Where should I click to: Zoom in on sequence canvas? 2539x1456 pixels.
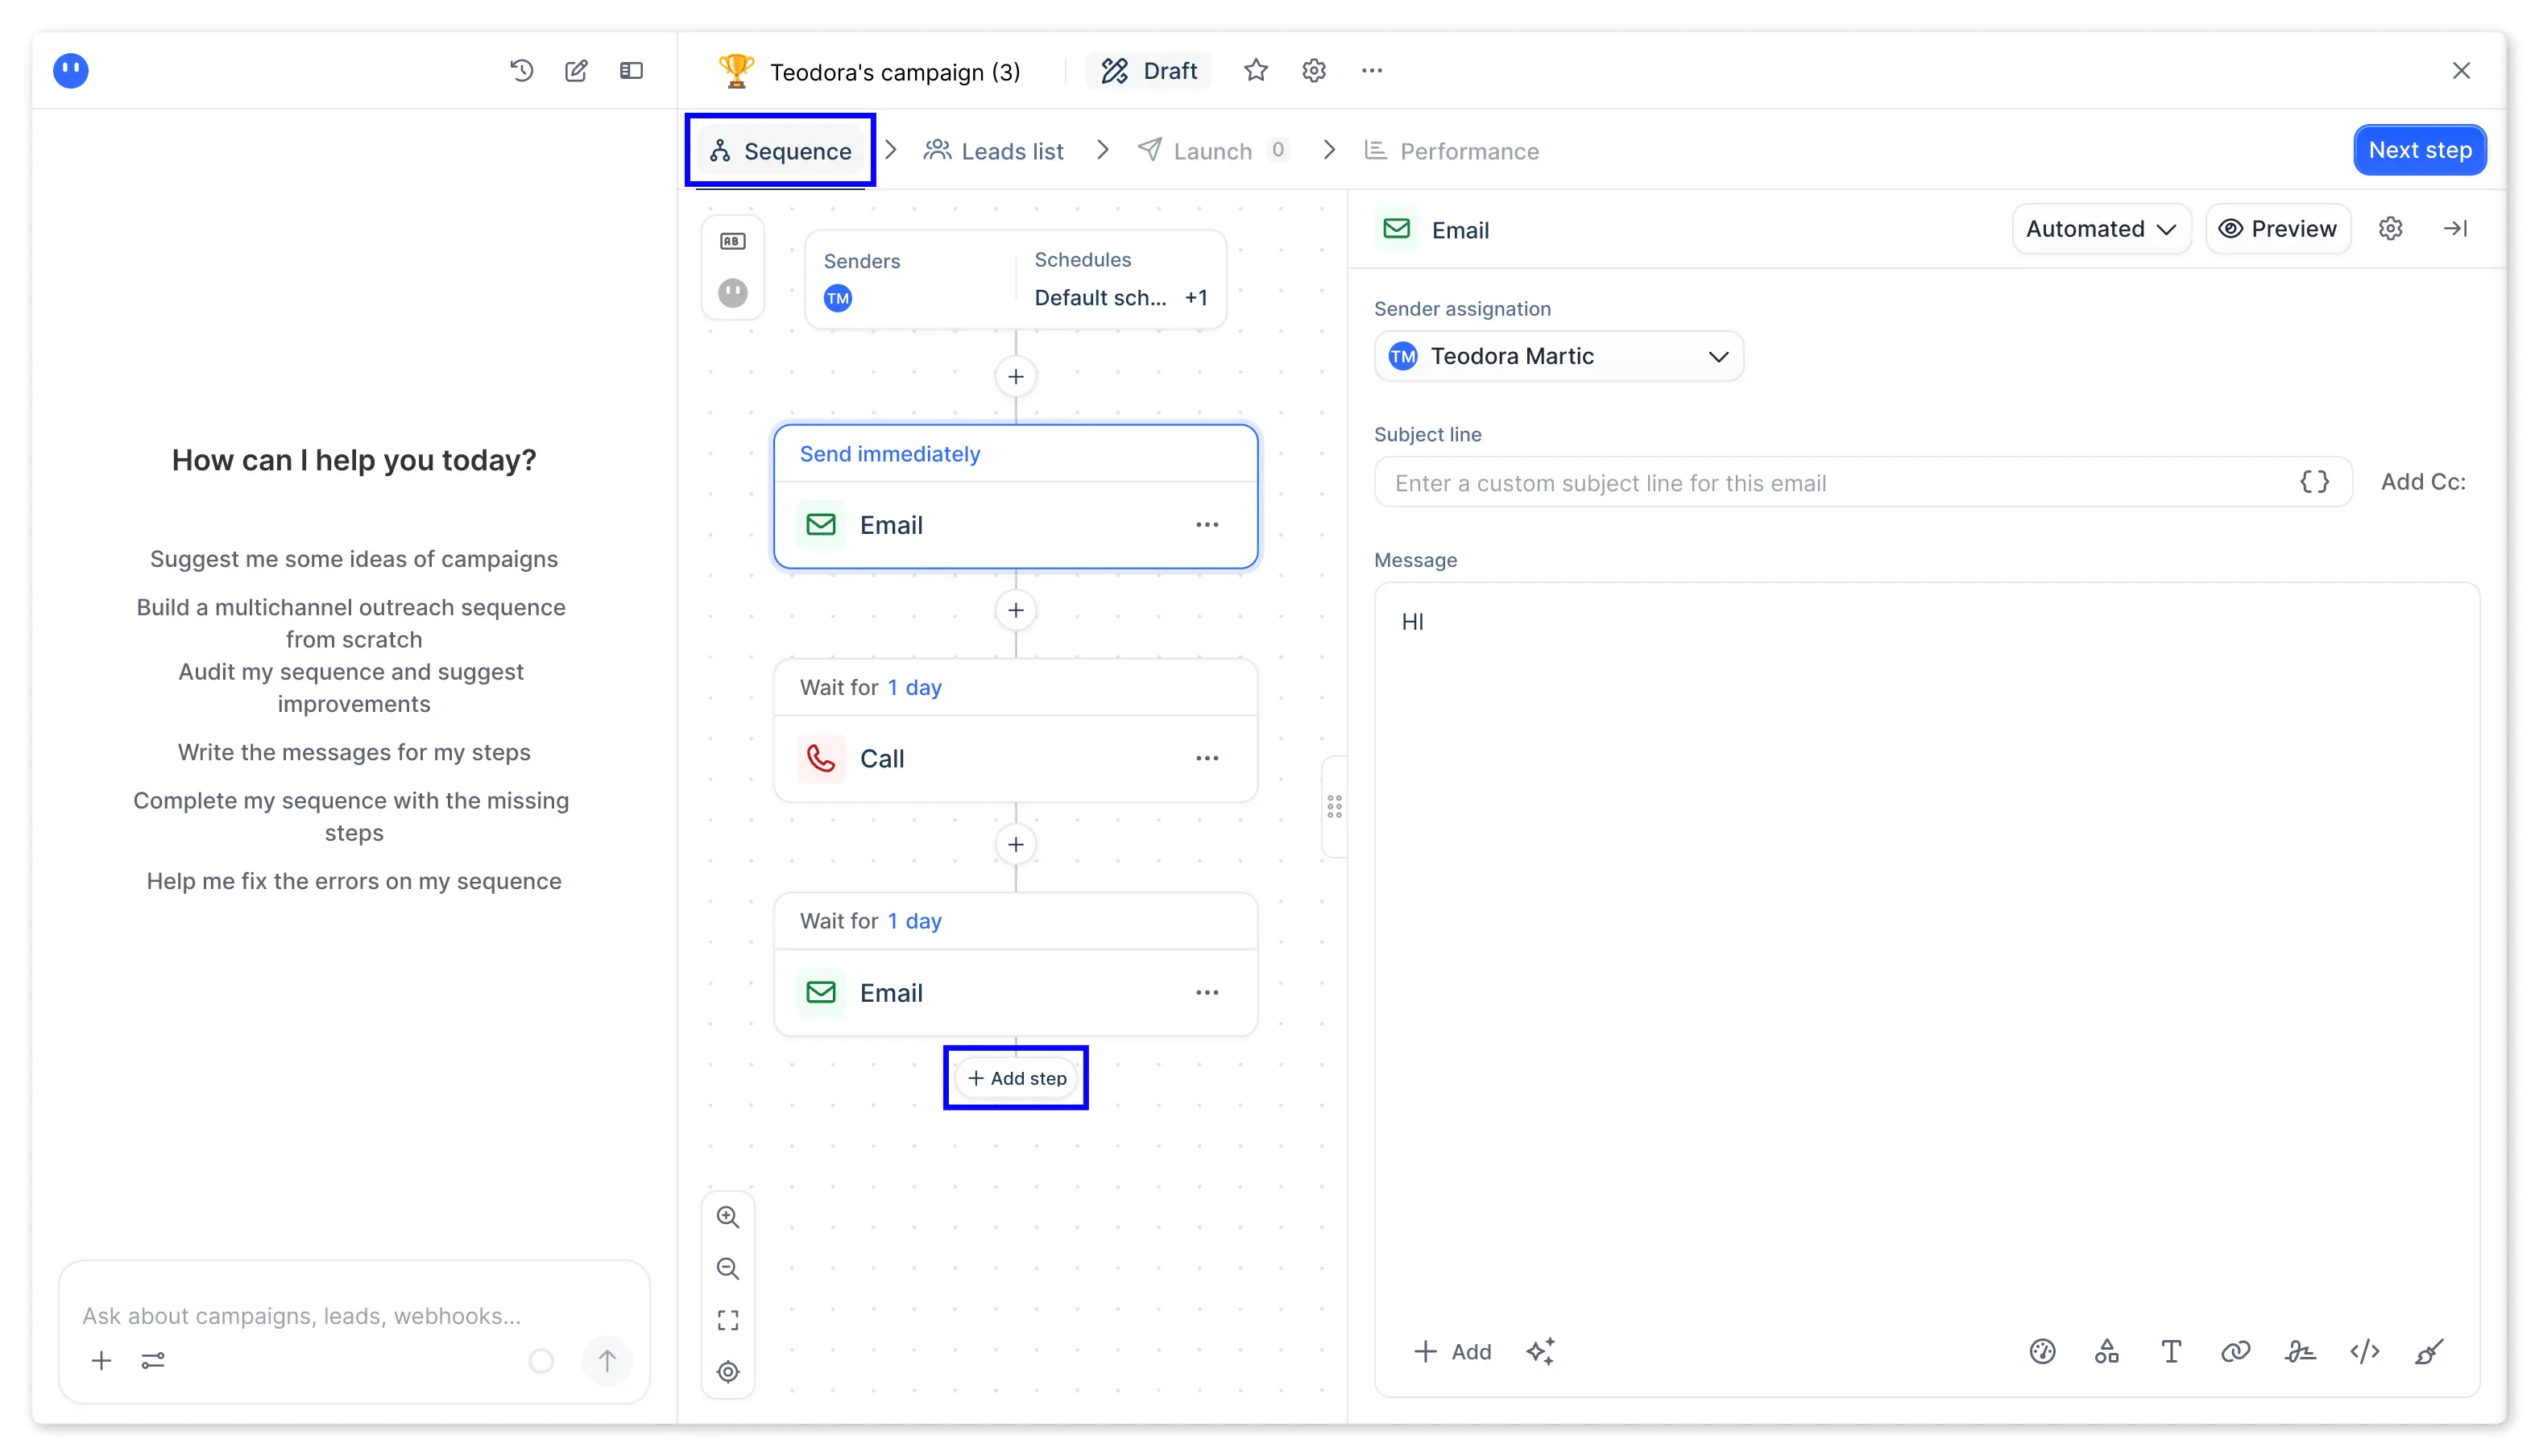tap(728, 1217)
